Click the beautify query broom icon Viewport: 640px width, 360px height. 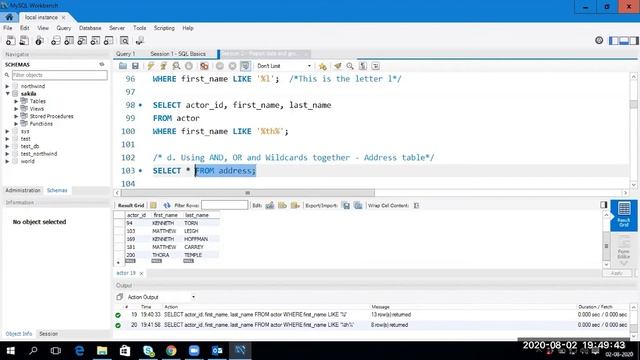pyautogui.click(x=338, y=66)
